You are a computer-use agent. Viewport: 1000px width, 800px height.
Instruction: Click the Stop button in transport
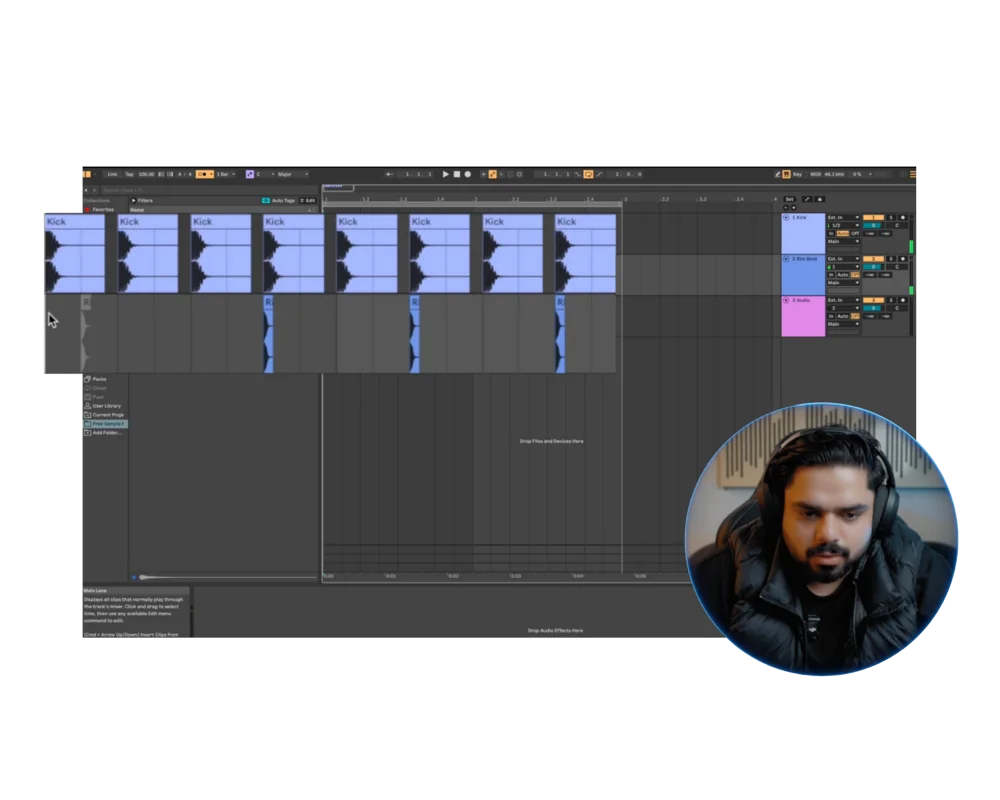pyautogui.click(x=457, y=174)
